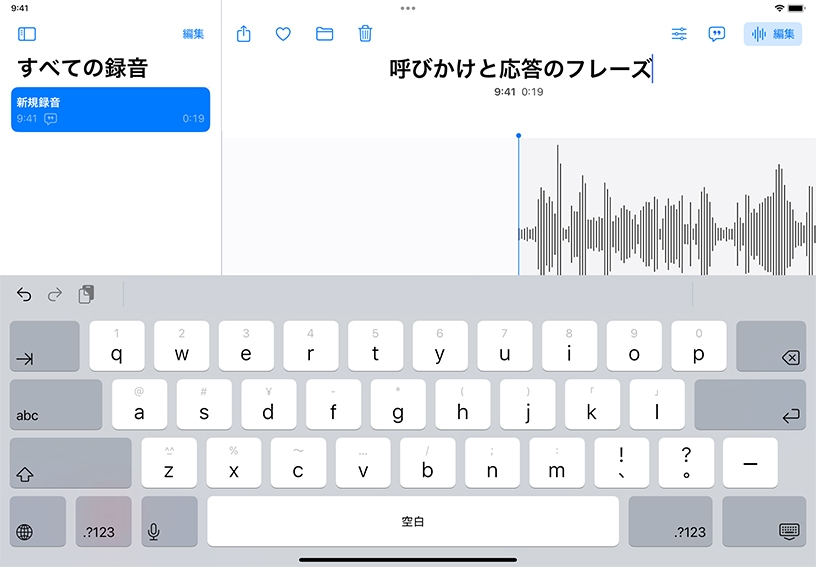
Task: Tap the redo arrow on keyboard bar
Action: click(55, 294)
